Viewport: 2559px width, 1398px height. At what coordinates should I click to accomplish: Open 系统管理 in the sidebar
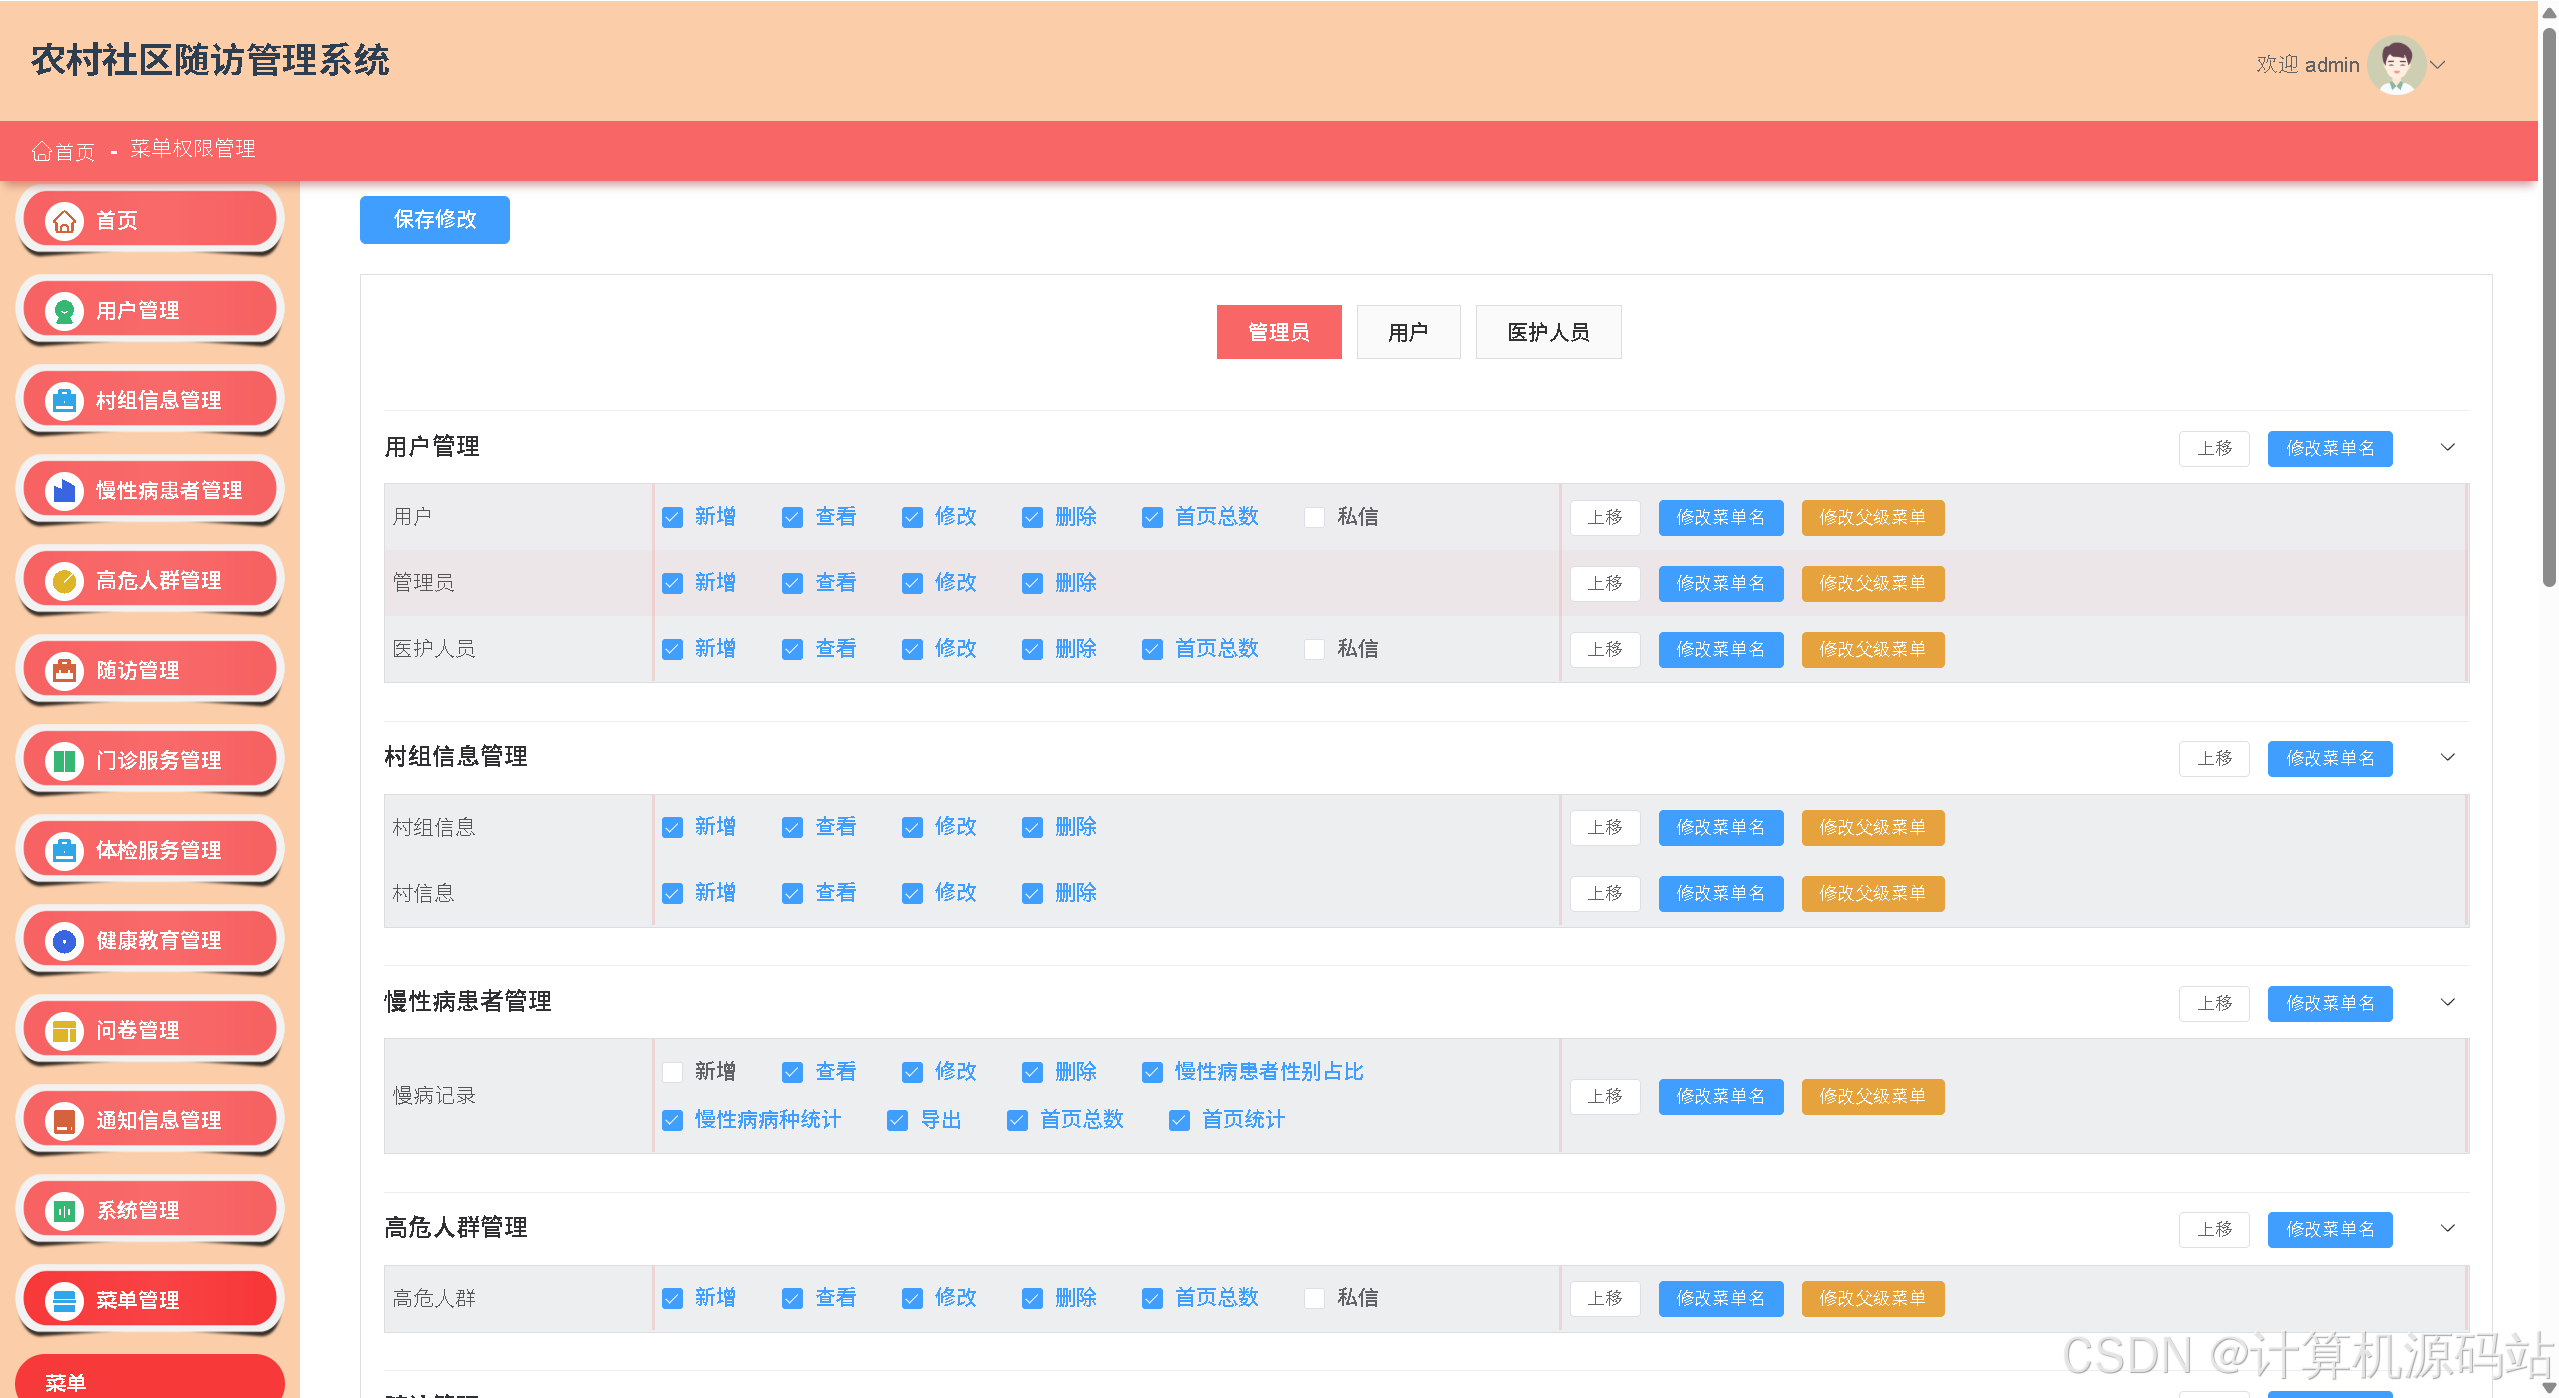point(150,1210)
